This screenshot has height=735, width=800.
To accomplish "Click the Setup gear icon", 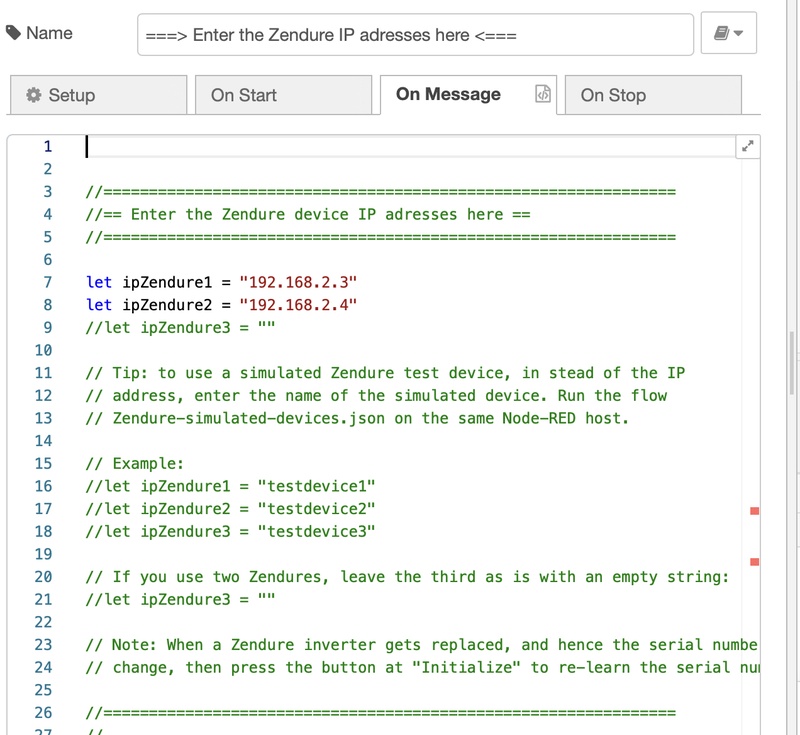I will pyautogui.click(x=34, y=95).
